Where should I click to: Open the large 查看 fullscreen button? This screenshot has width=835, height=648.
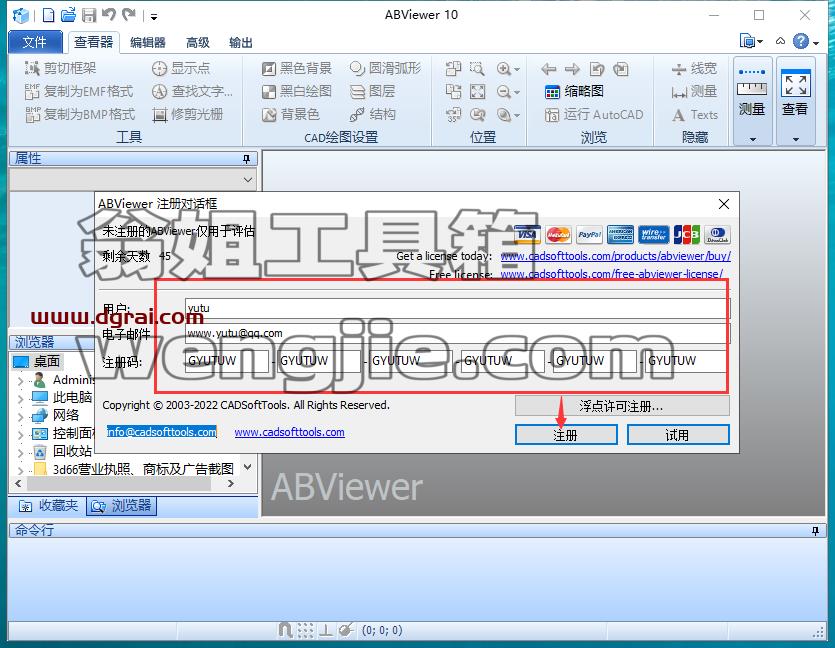[796, 101]
